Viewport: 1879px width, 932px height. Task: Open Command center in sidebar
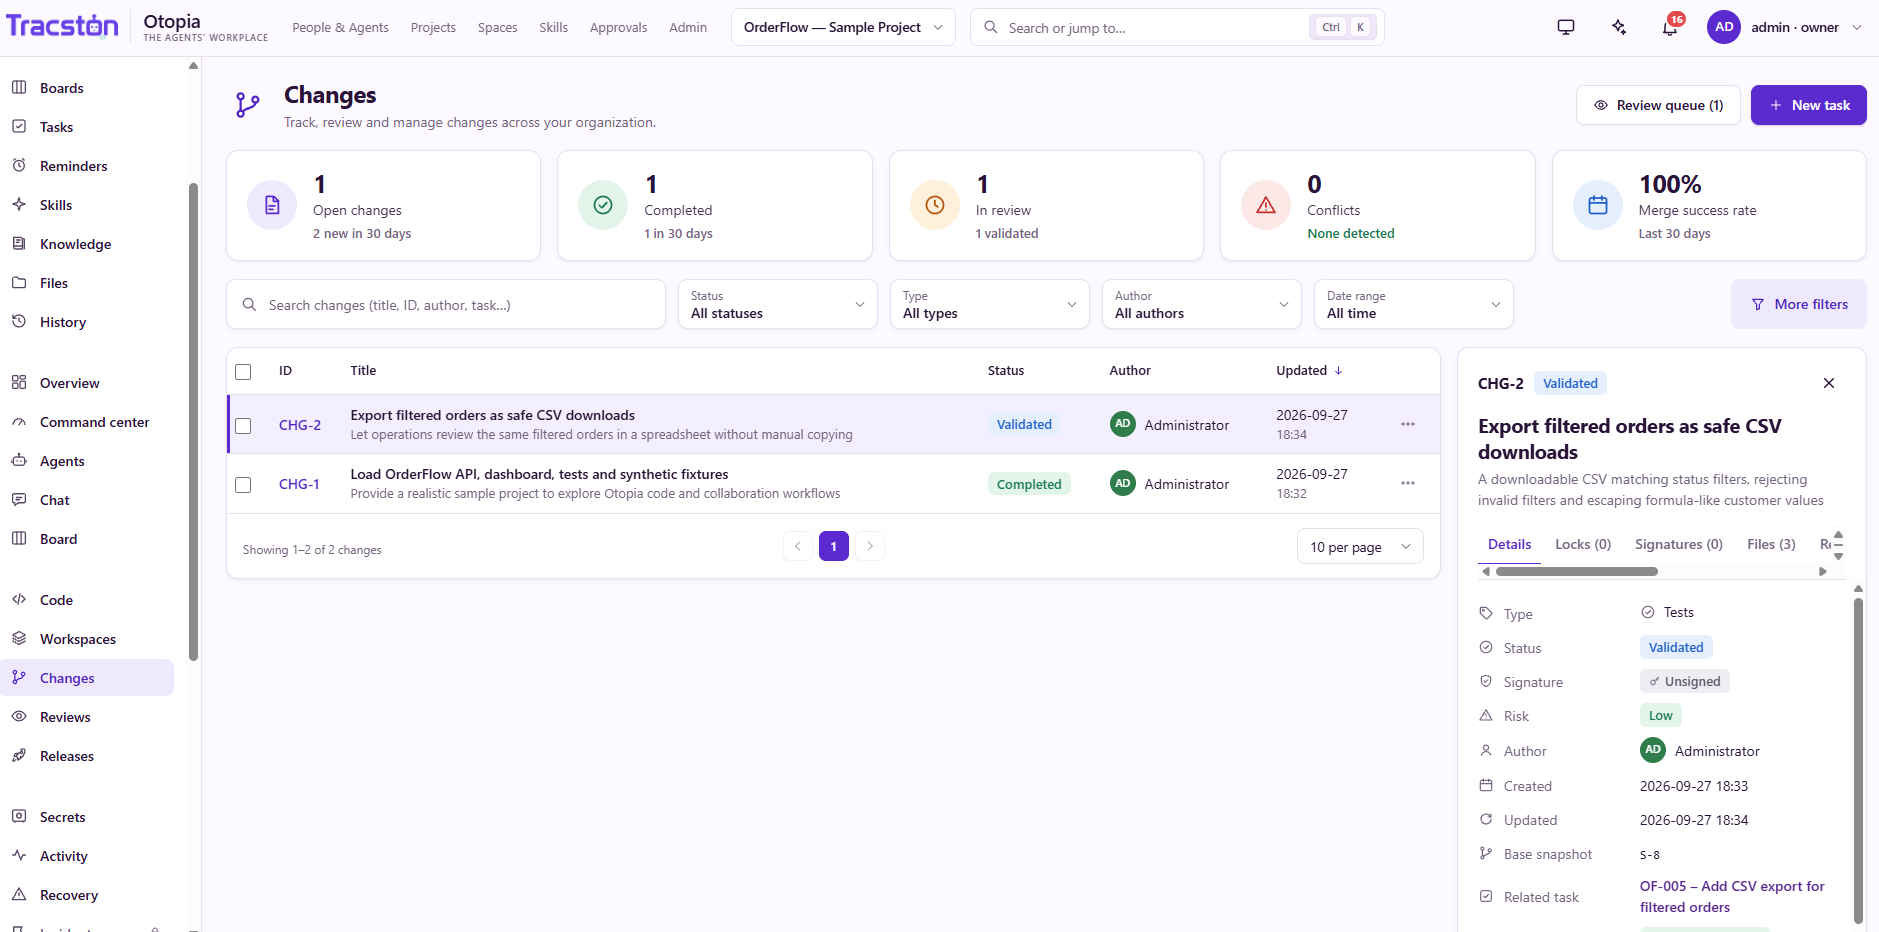pos(87,422)
